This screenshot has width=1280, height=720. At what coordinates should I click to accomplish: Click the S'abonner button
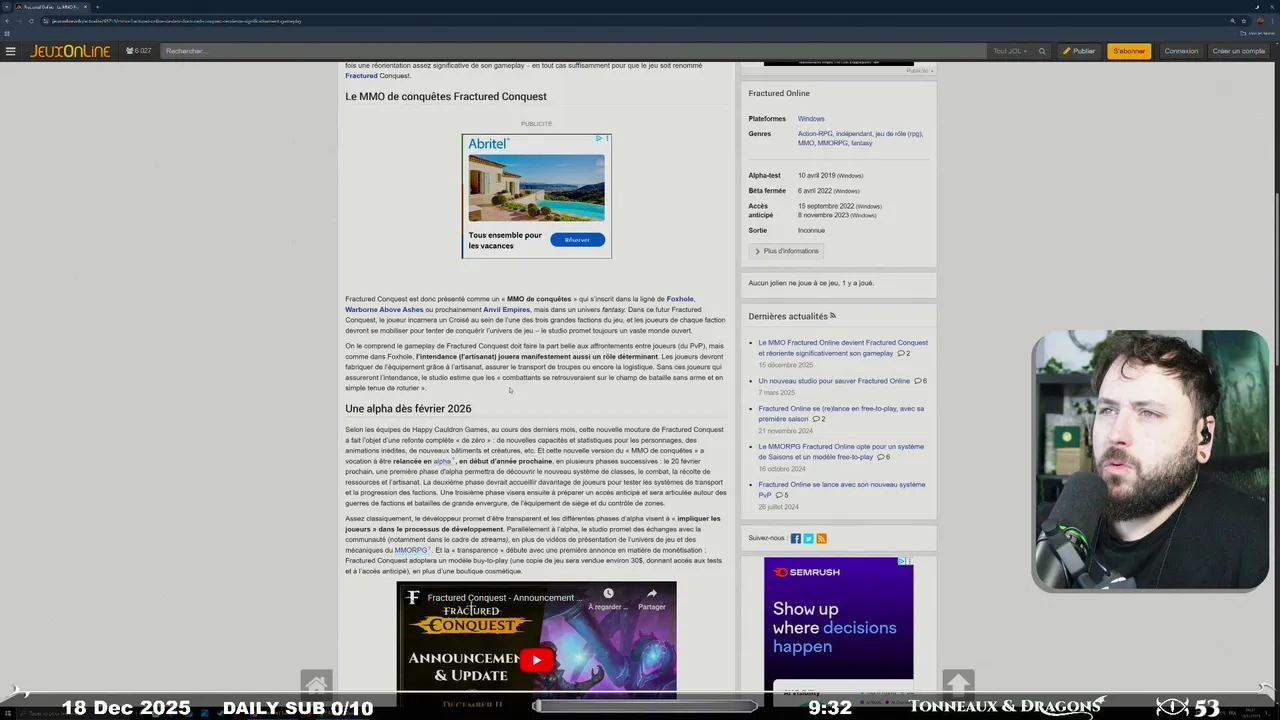(1129, 51)
